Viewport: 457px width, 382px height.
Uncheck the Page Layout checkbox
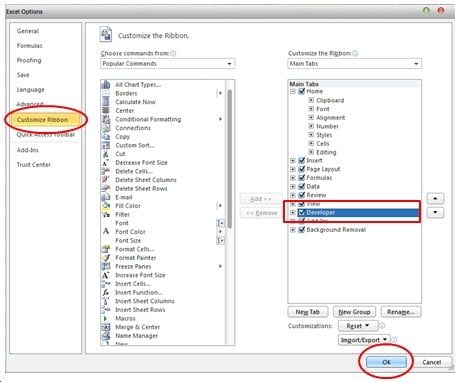coord(302,169)
